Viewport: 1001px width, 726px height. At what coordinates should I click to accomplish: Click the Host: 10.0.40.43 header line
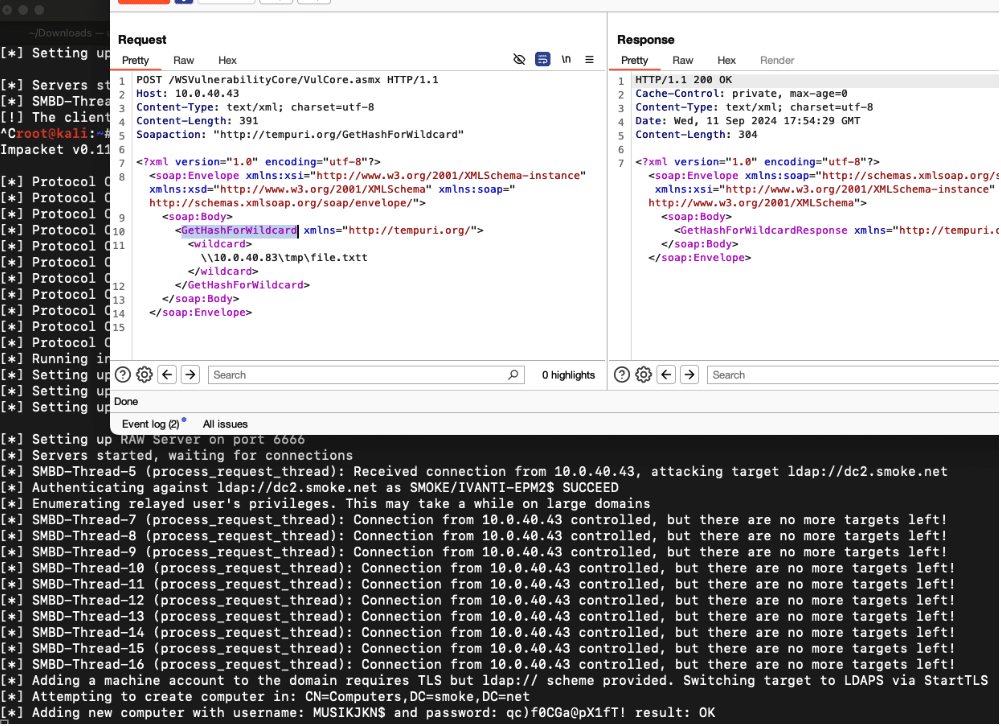pos(188,93)
